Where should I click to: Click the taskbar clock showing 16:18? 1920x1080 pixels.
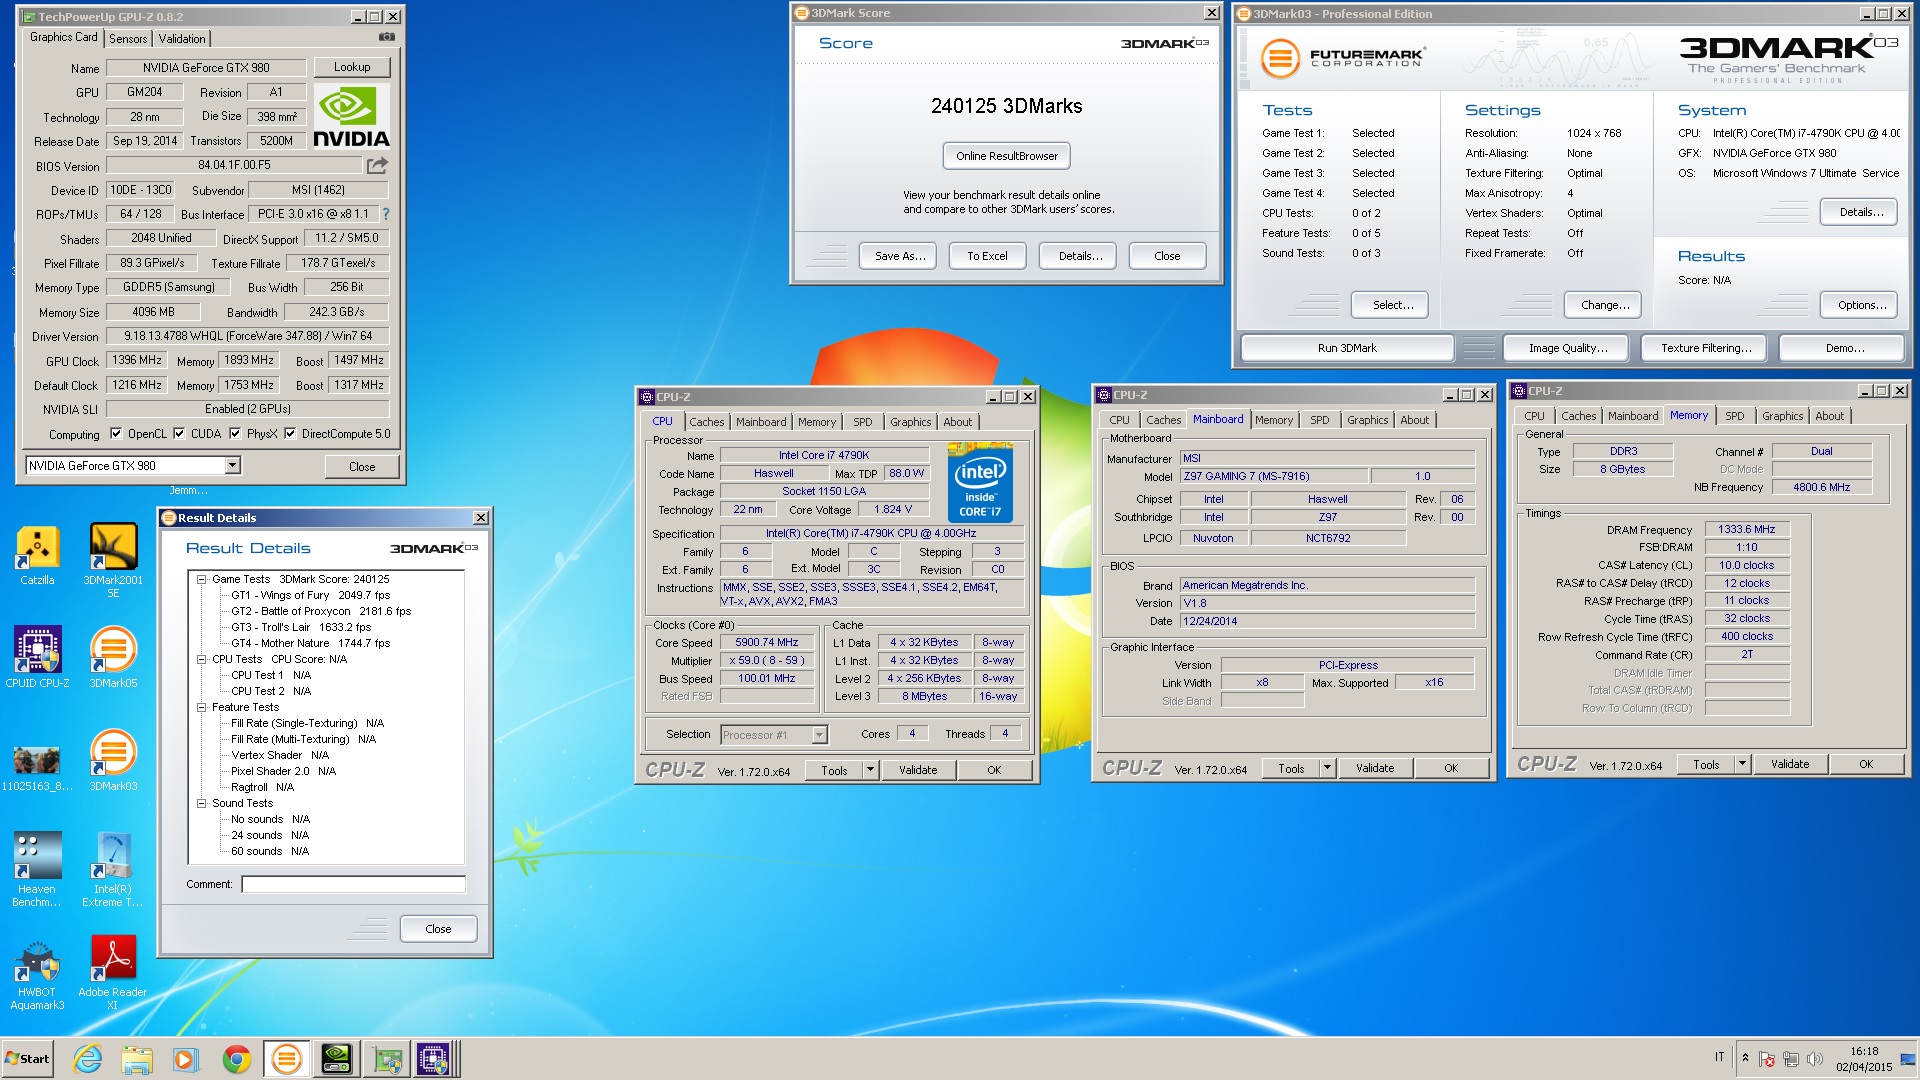point(1864,1059)
